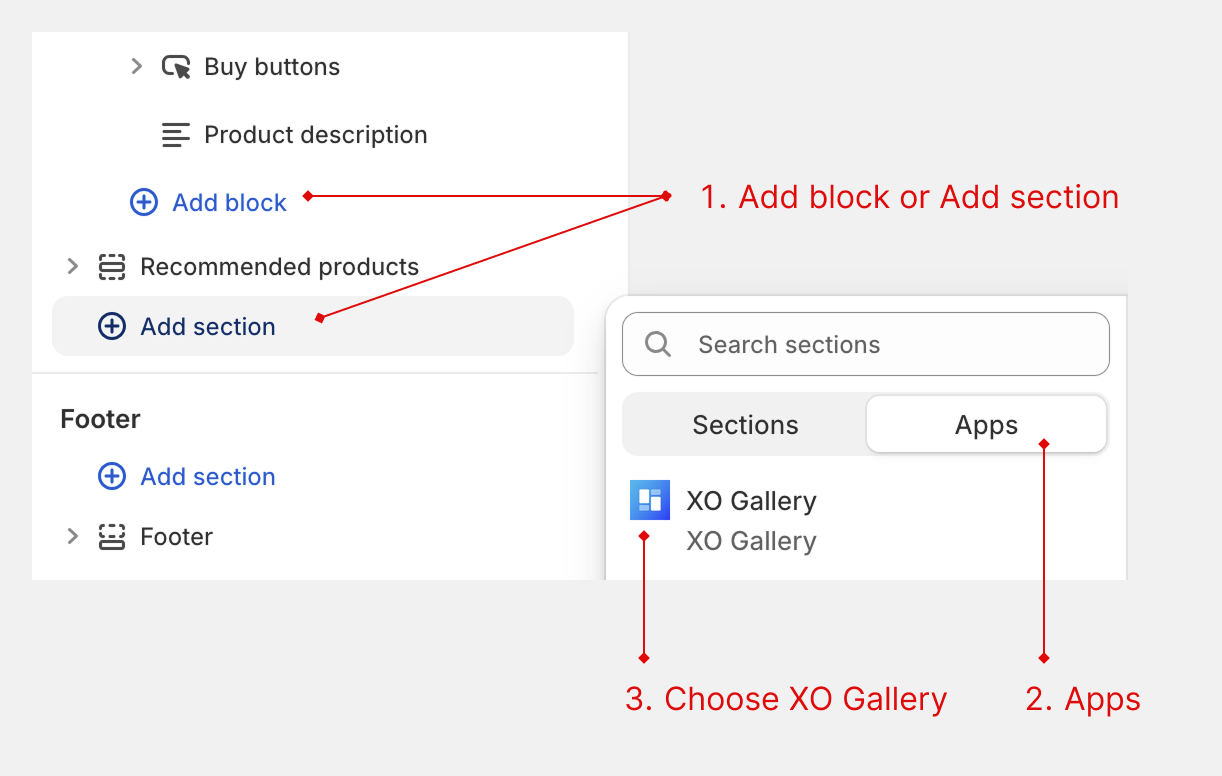The height and width of the screenshot is (776, 1222).
Task: Expand the Buy buttons block
Action: tap(137, 67)
